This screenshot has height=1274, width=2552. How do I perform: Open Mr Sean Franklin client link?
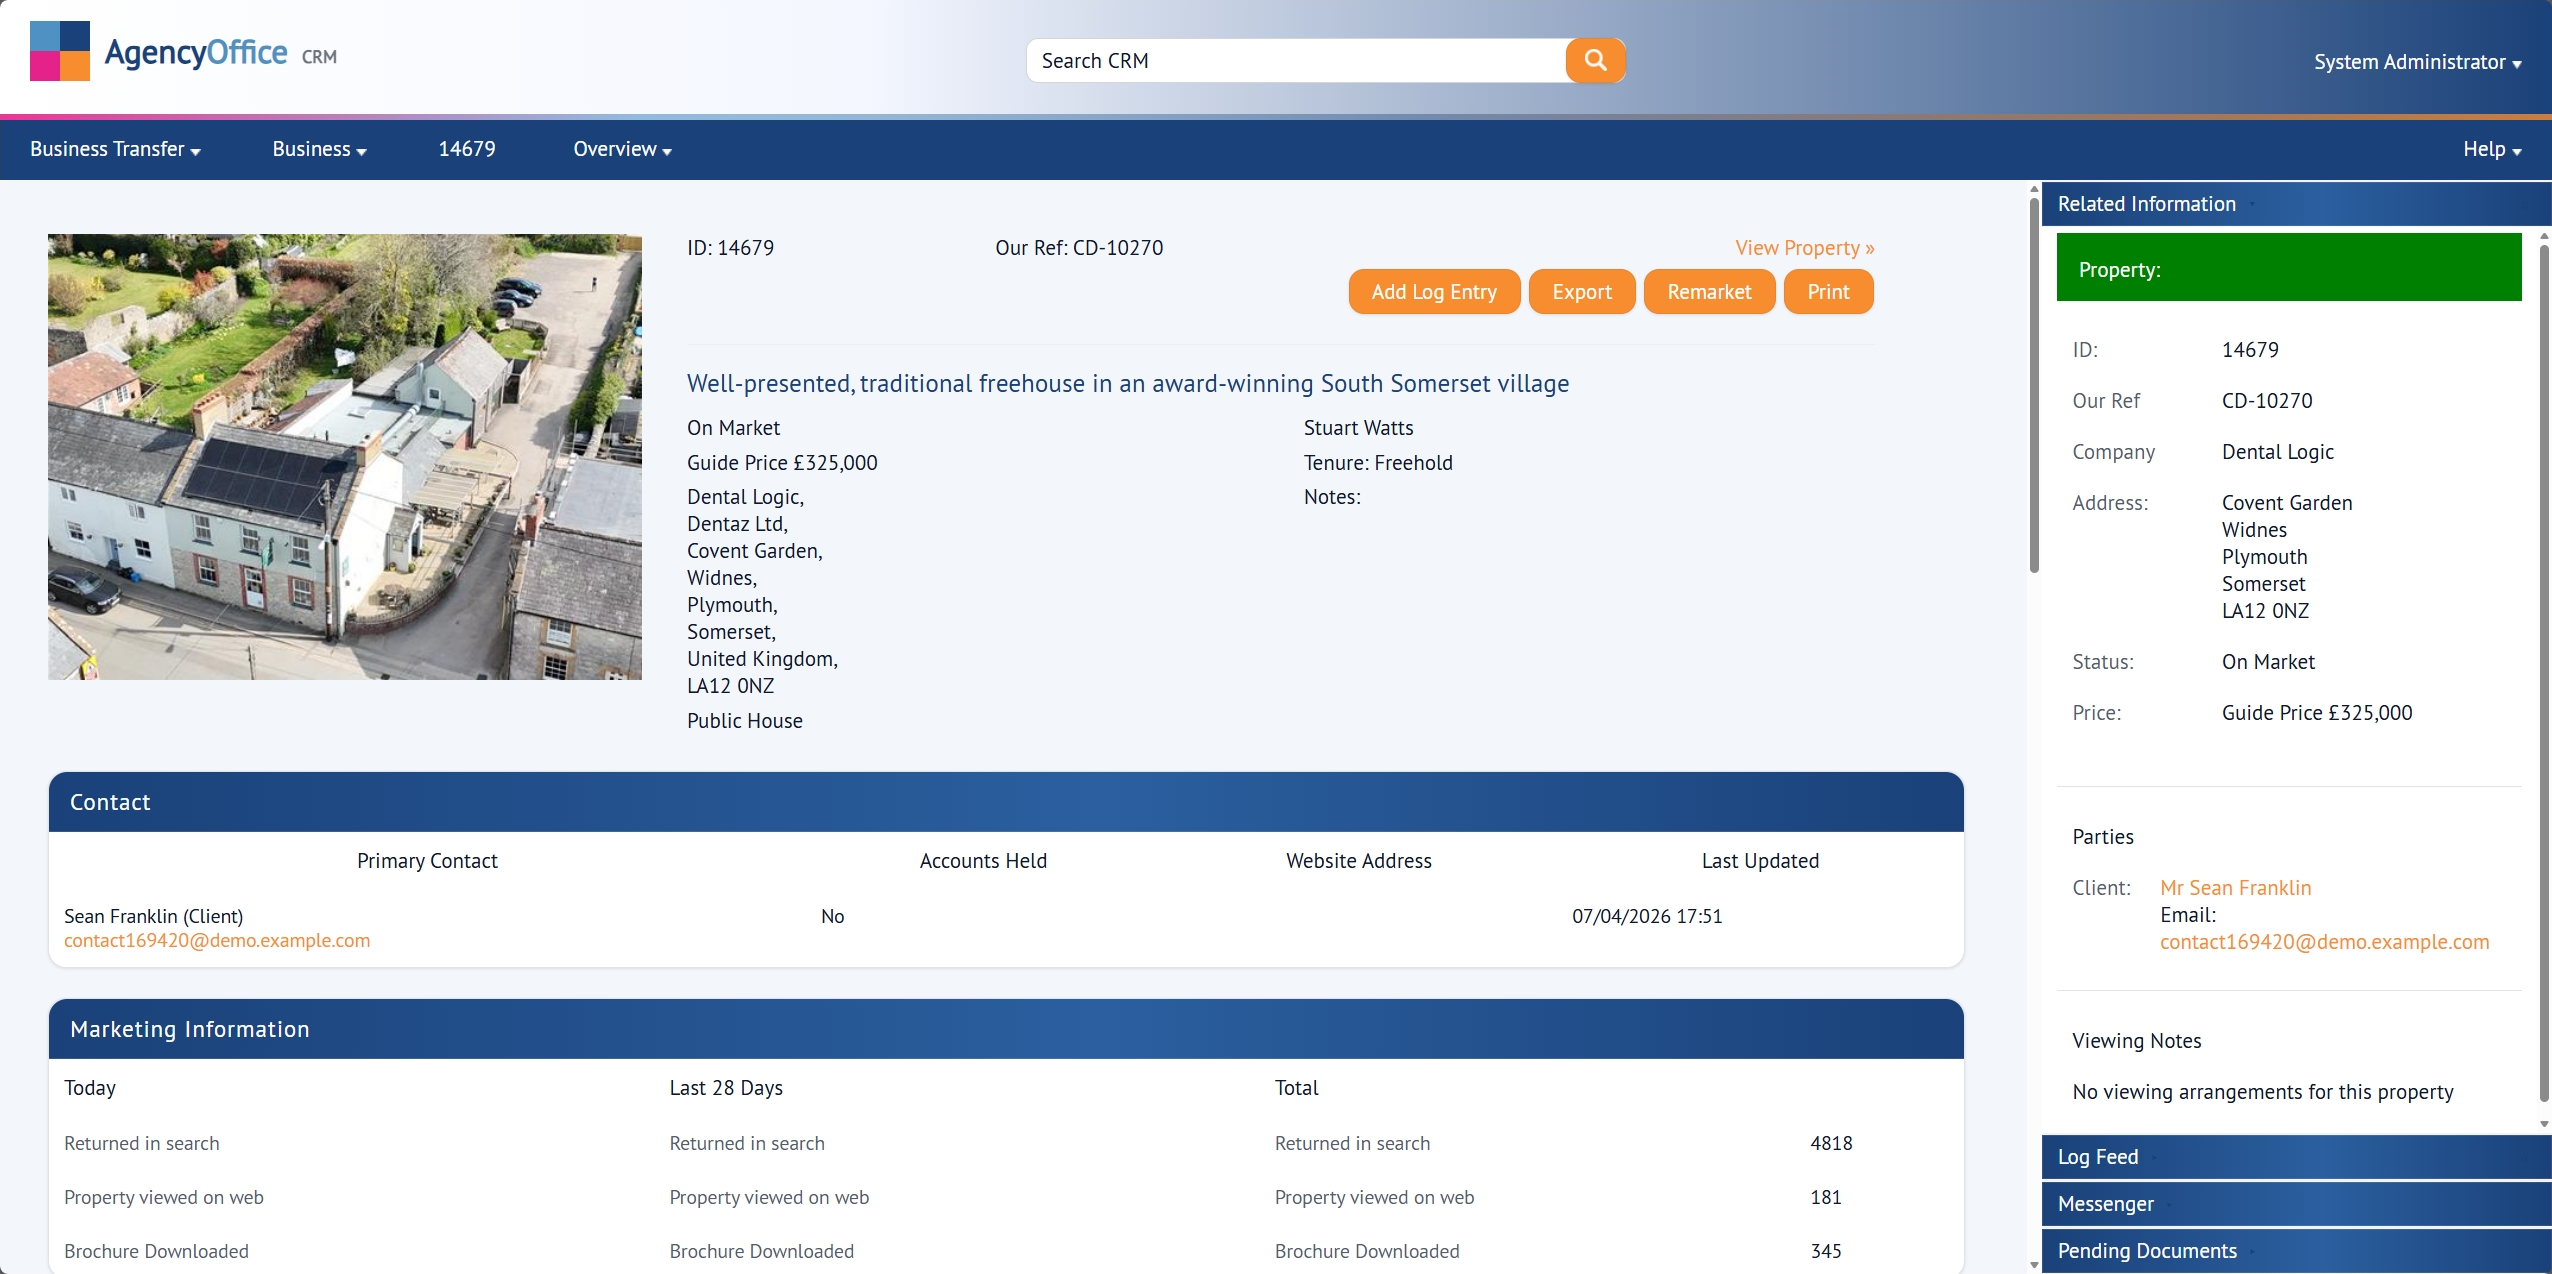coord(2235,888)
